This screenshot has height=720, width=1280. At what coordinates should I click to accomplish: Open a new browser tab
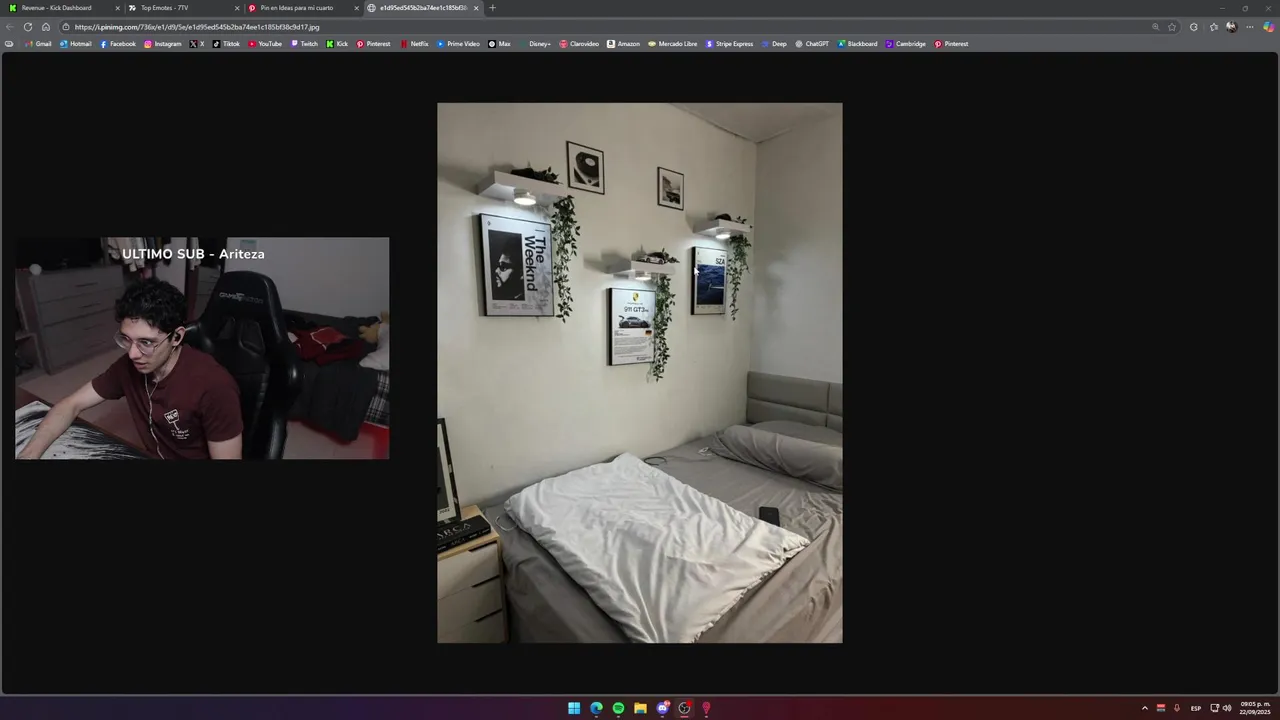click(492, 8)
